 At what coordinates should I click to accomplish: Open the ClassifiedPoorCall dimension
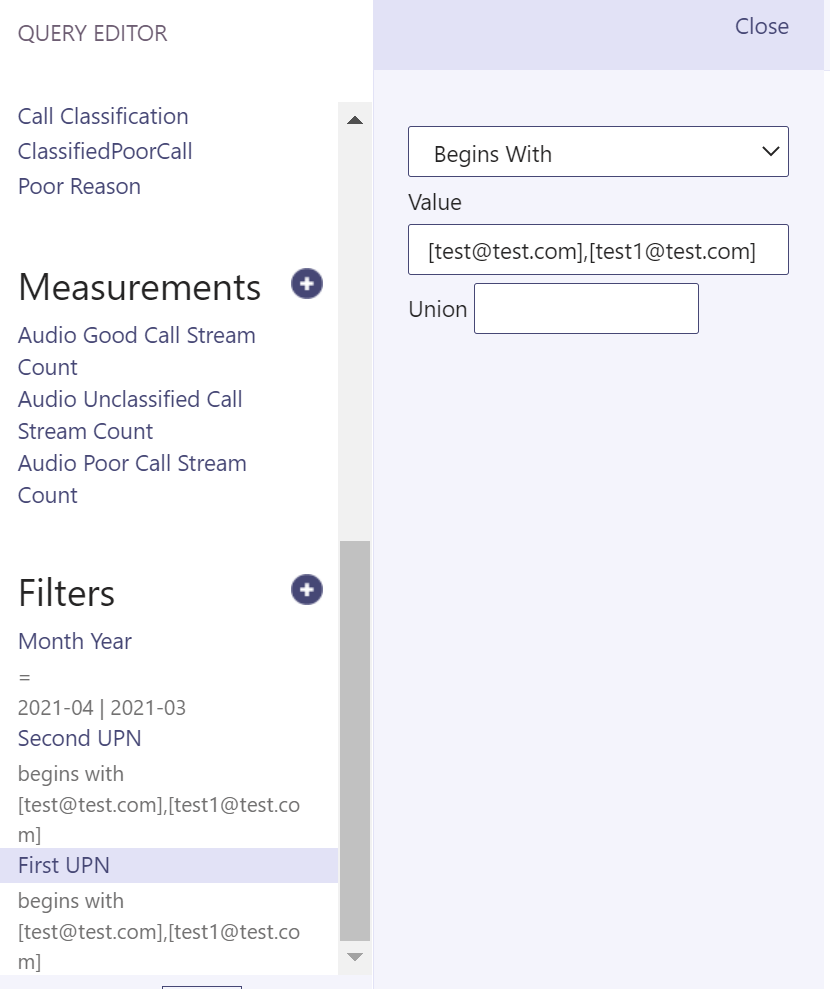coord(104,152)
